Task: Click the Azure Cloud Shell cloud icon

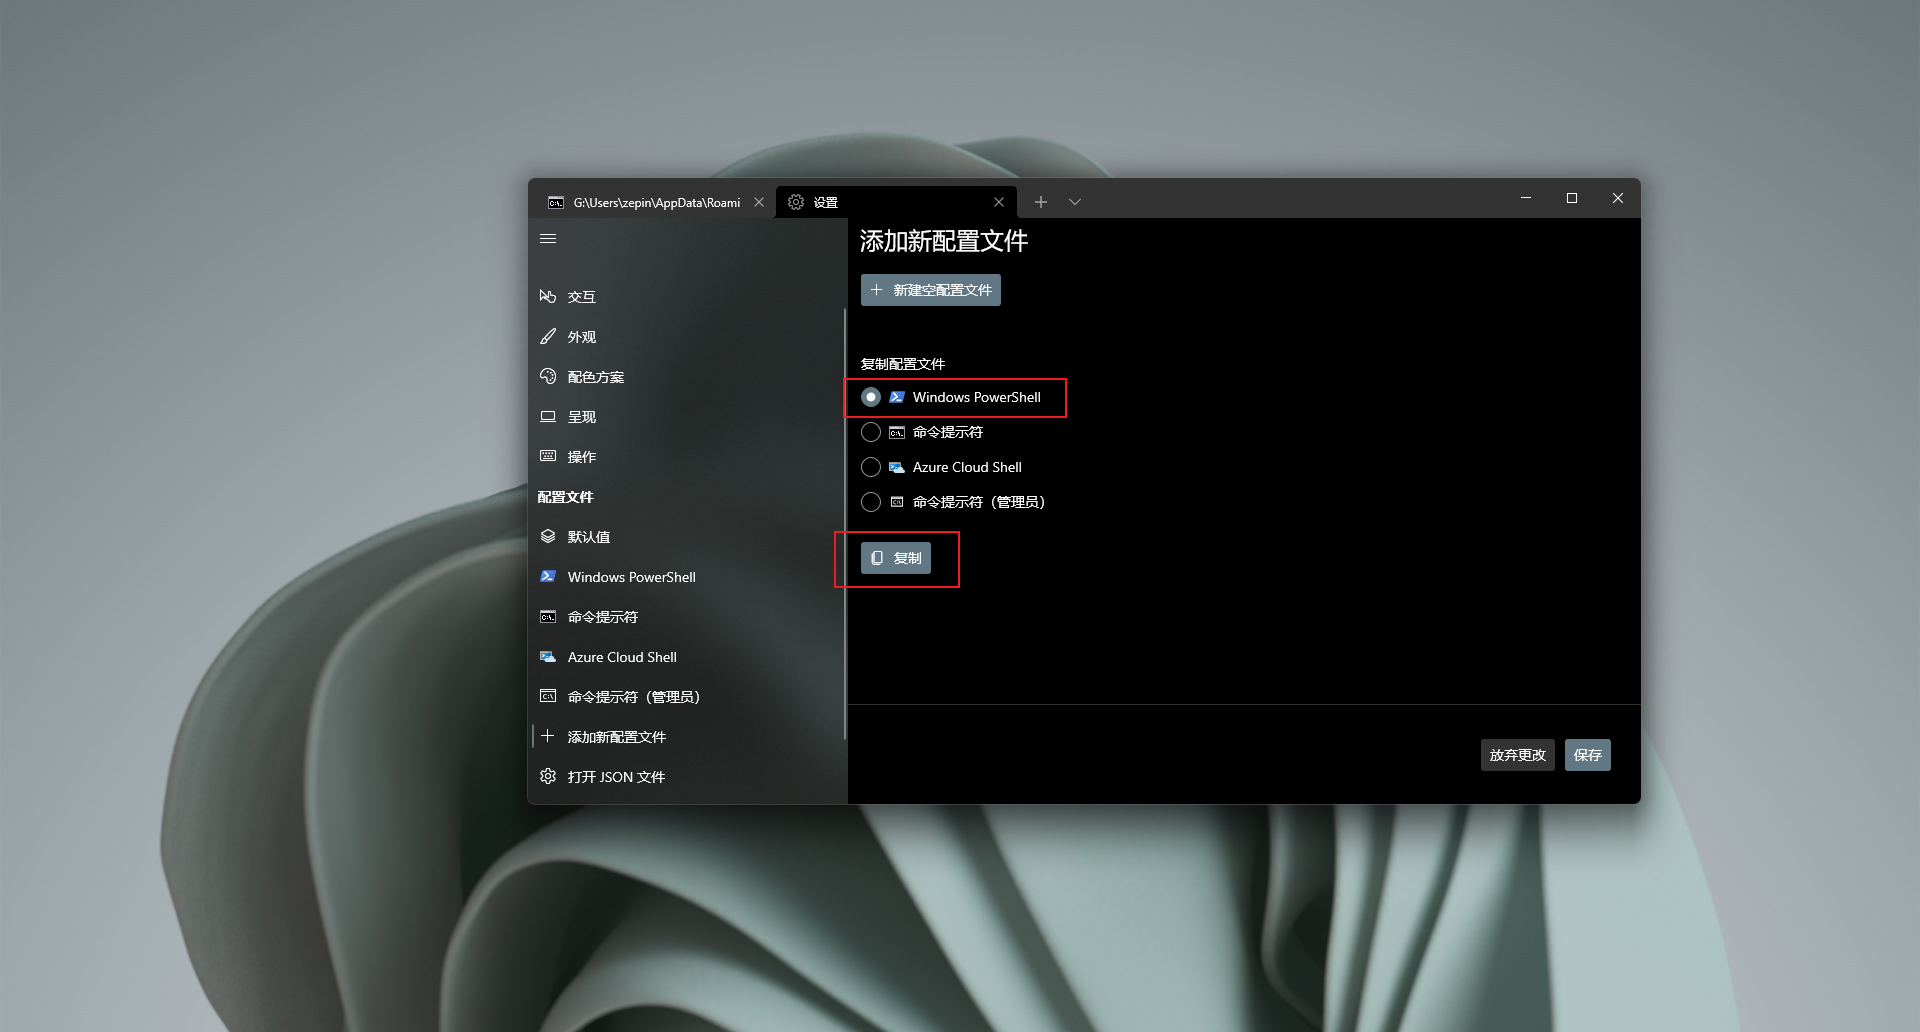Action: [548, 656]
